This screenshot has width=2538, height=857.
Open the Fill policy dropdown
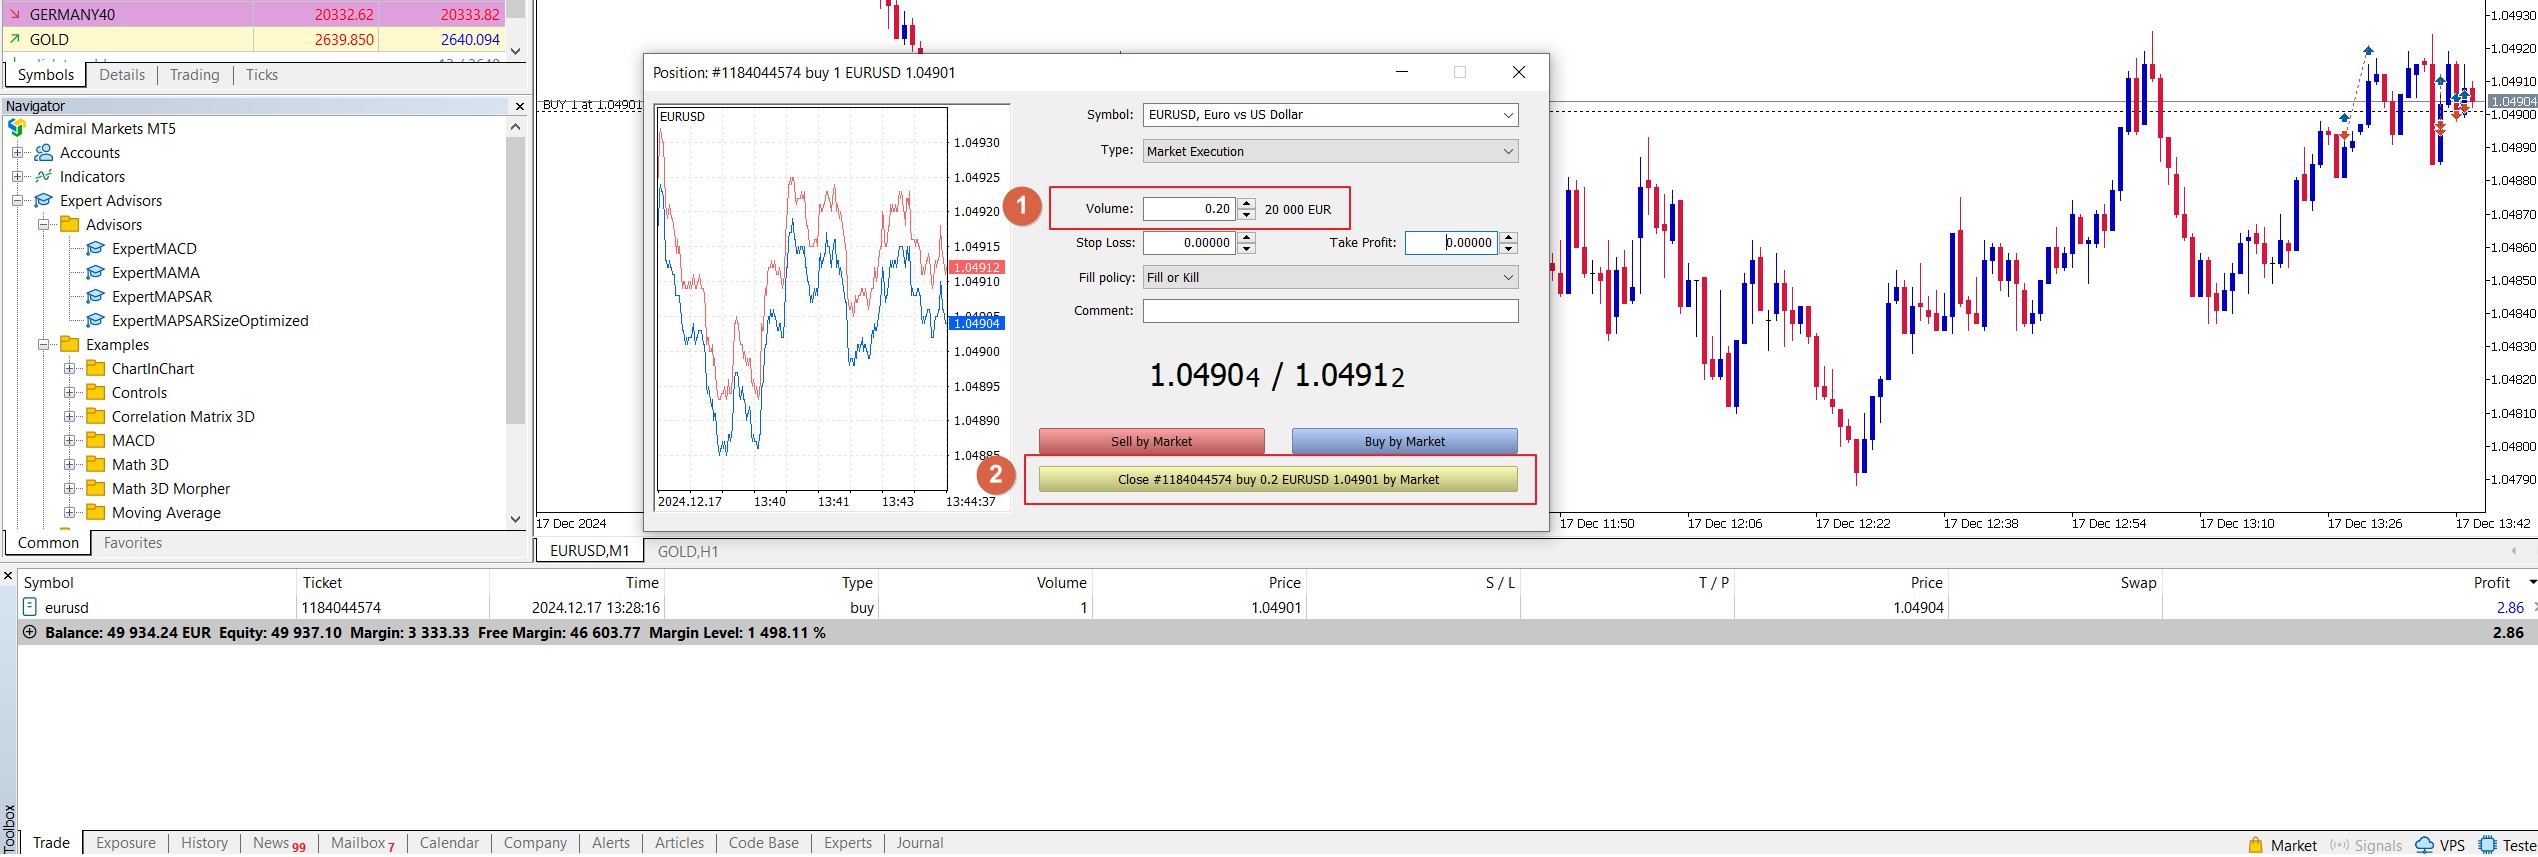click(x=1507, y=277)
